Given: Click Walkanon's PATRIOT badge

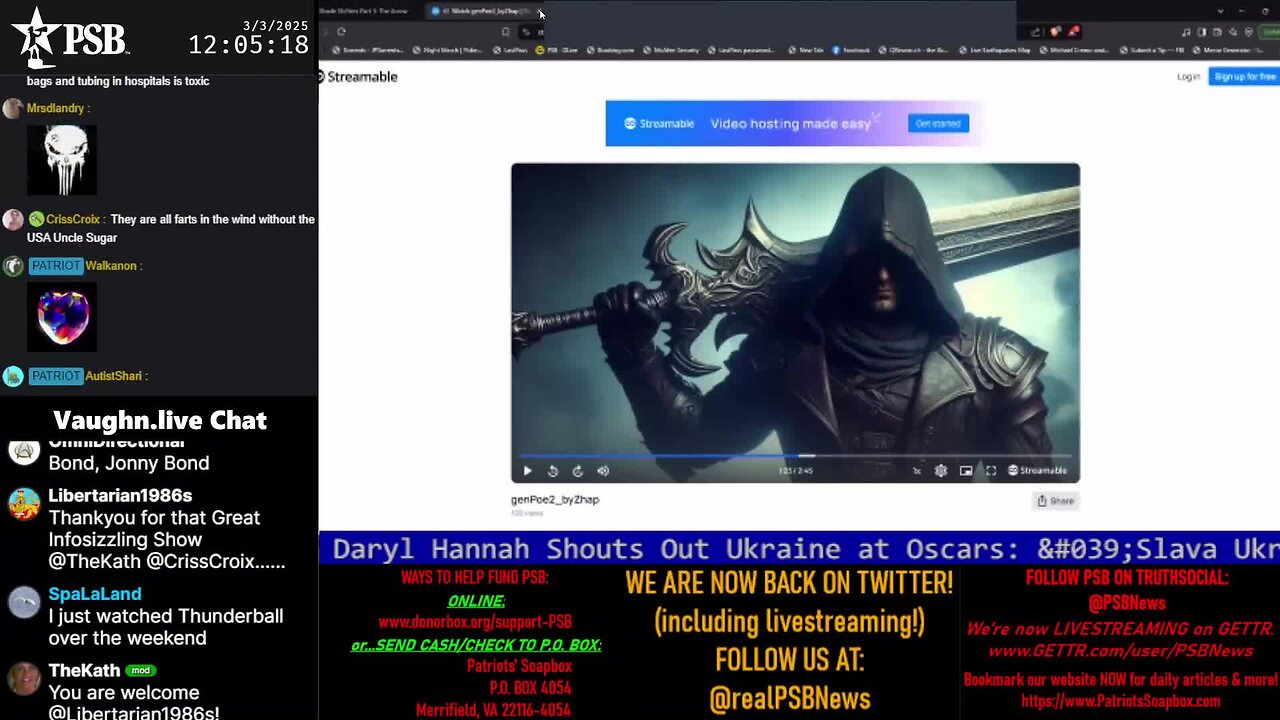Looking at the screenshot, I should tap(55, 266).
